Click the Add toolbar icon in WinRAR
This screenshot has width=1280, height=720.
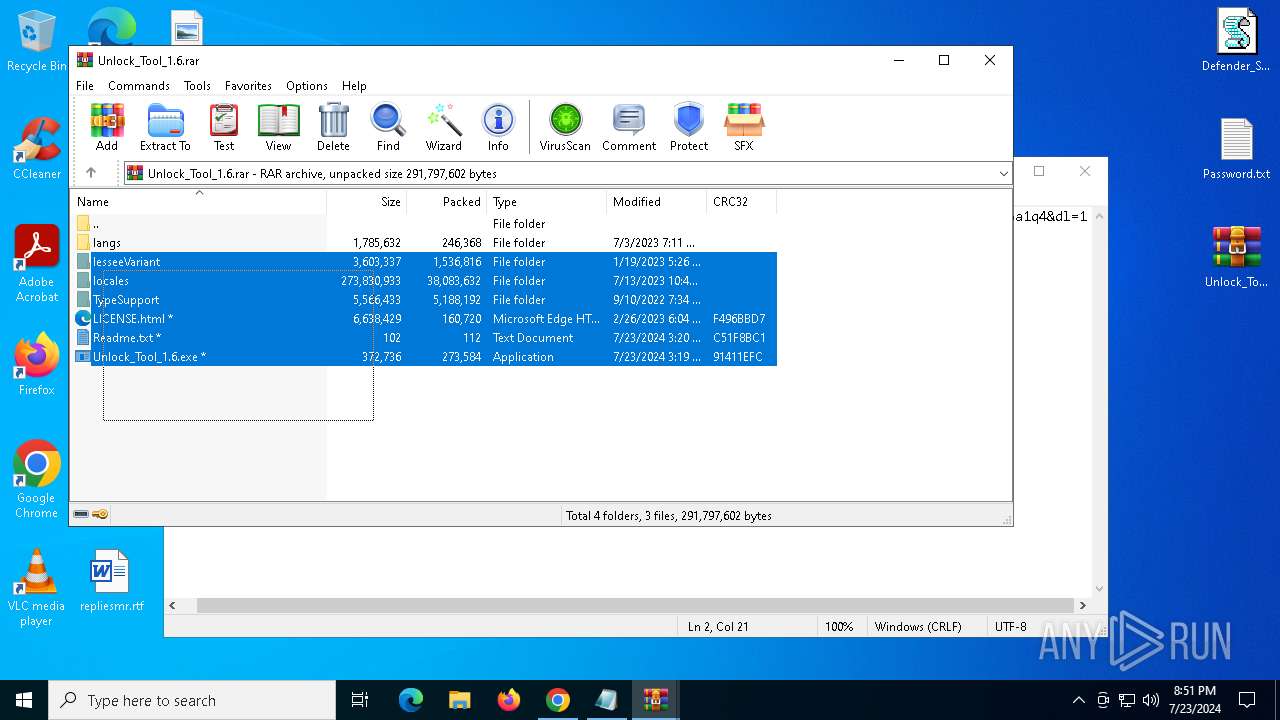click(107, 127)
